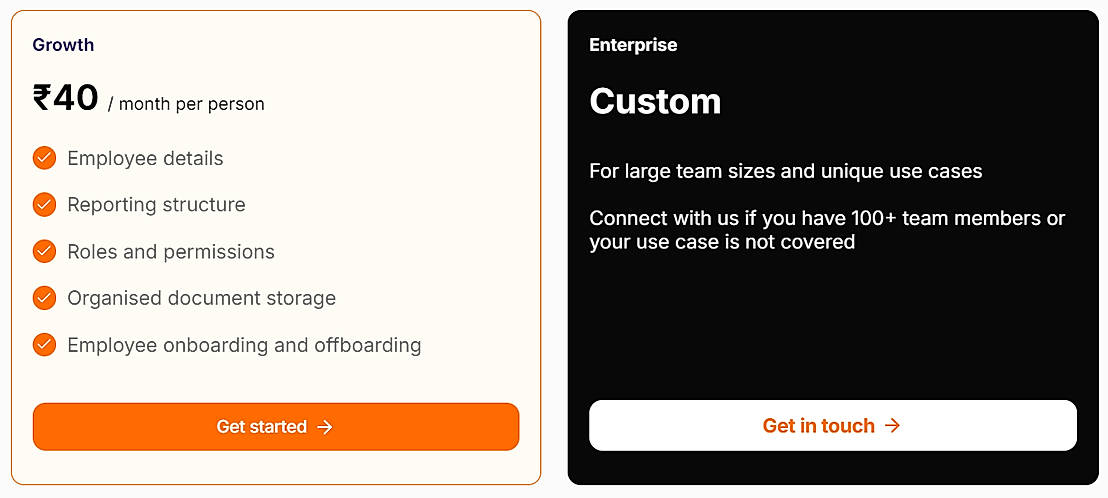Screen dimensions: 1108x498
Task: Click the Reporting structure feature text
Action: [x=156, y=205]
